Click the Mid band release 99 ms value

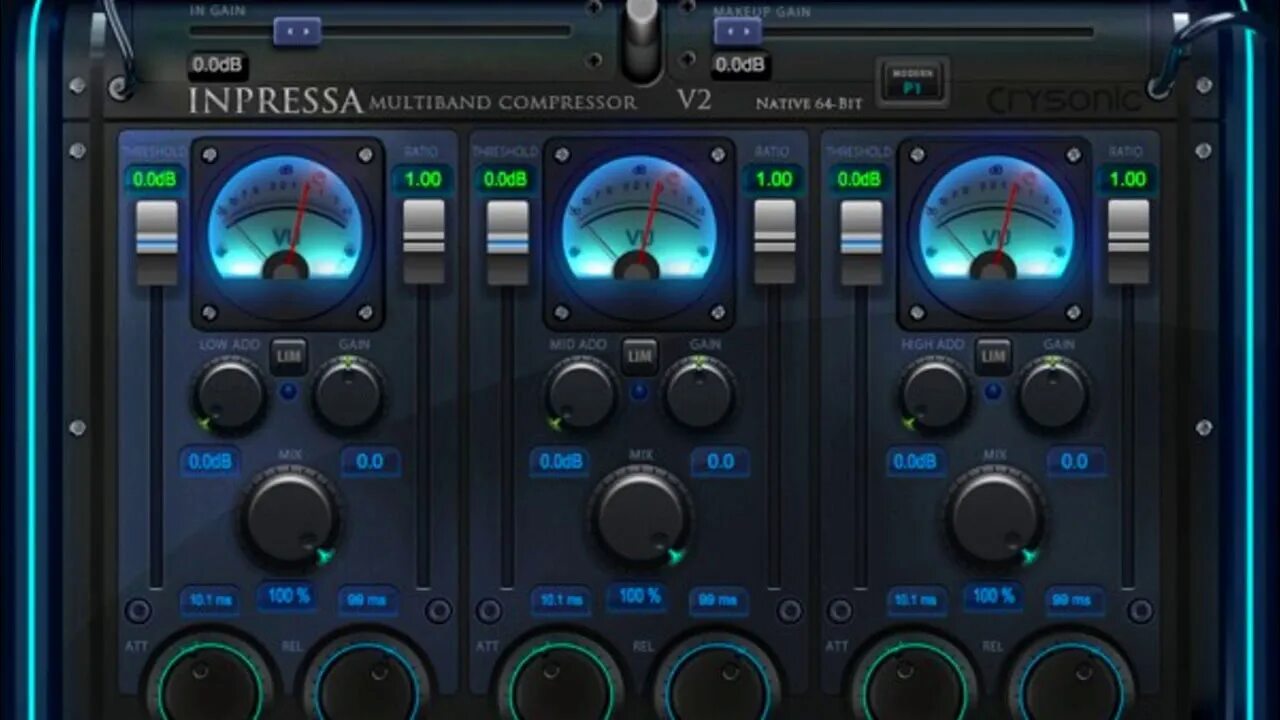pyautogui.click(x=718, y=601)
